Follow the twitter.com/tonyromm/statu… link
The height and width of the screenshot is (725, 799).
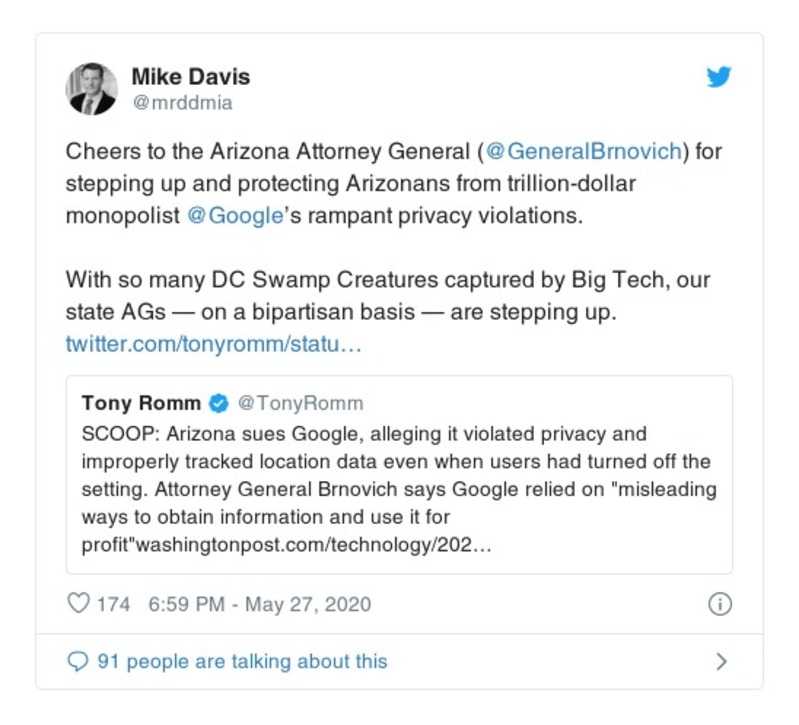click(x=213, y=344)
